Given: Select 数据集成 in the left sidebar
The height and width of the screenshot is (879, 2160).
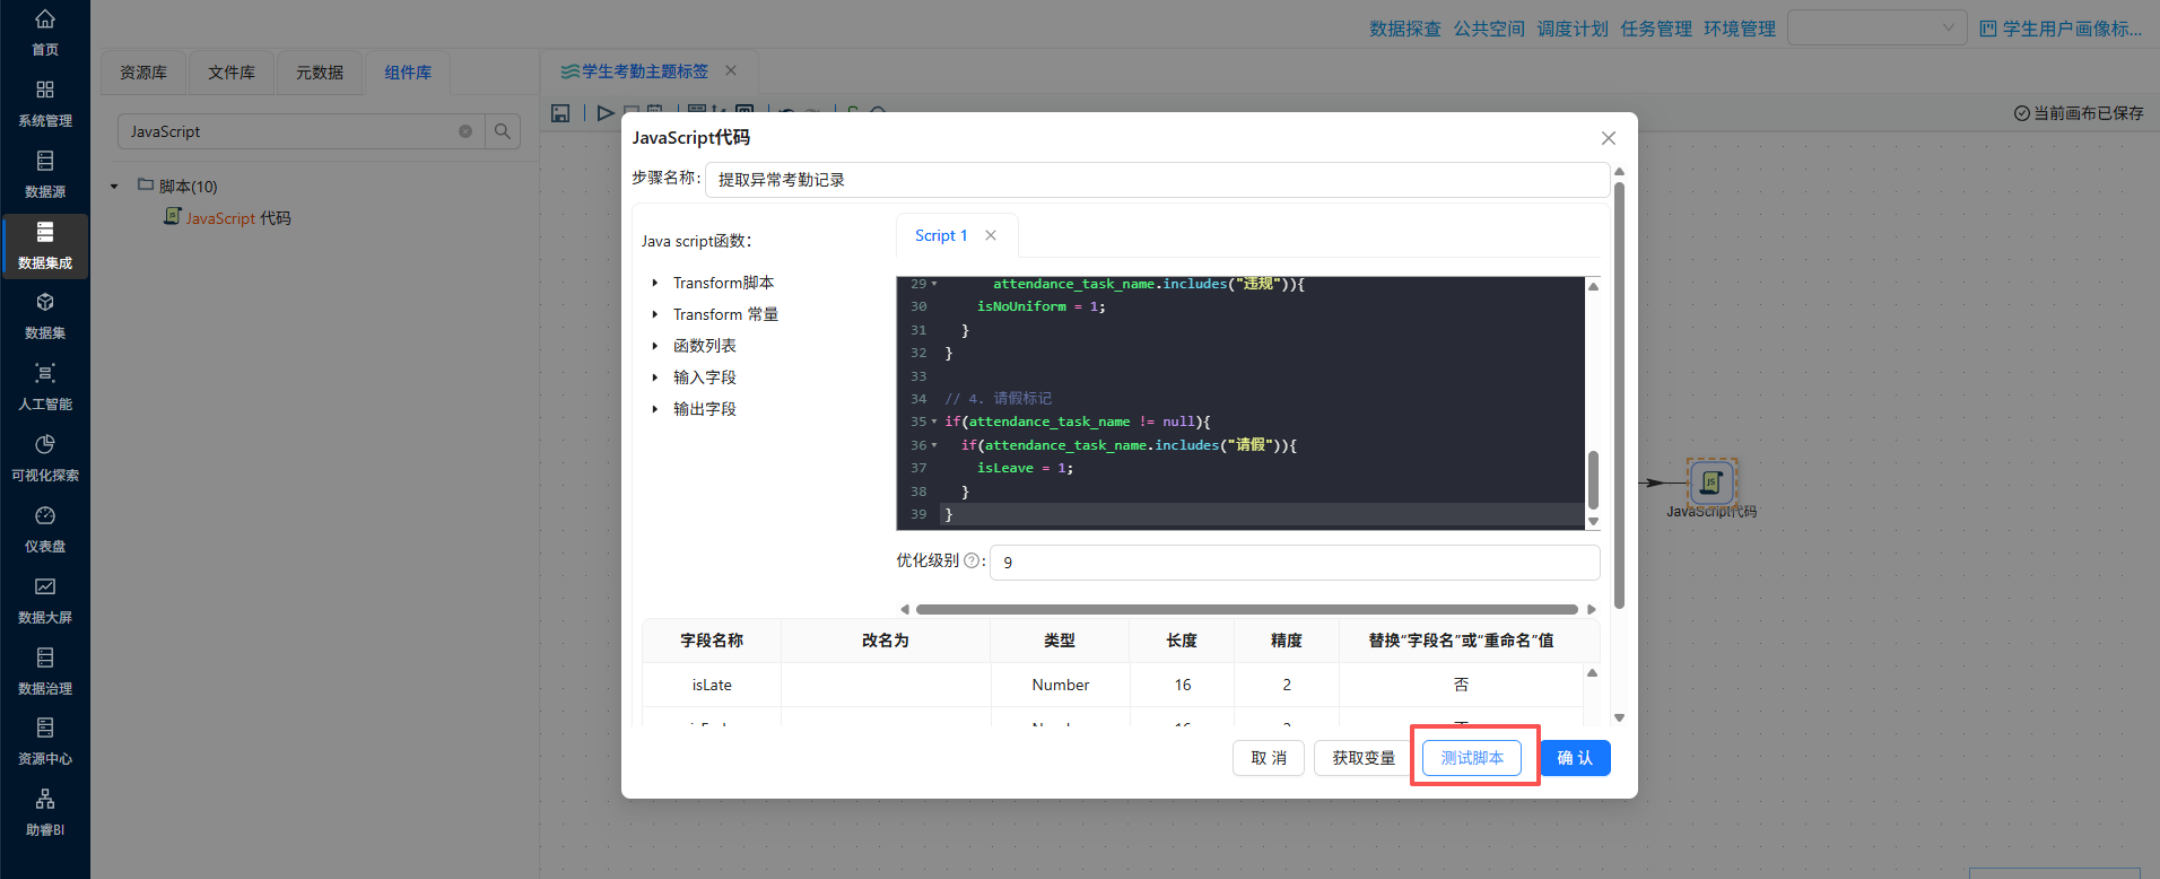Looking at the screenshot, I should [45, 246].
